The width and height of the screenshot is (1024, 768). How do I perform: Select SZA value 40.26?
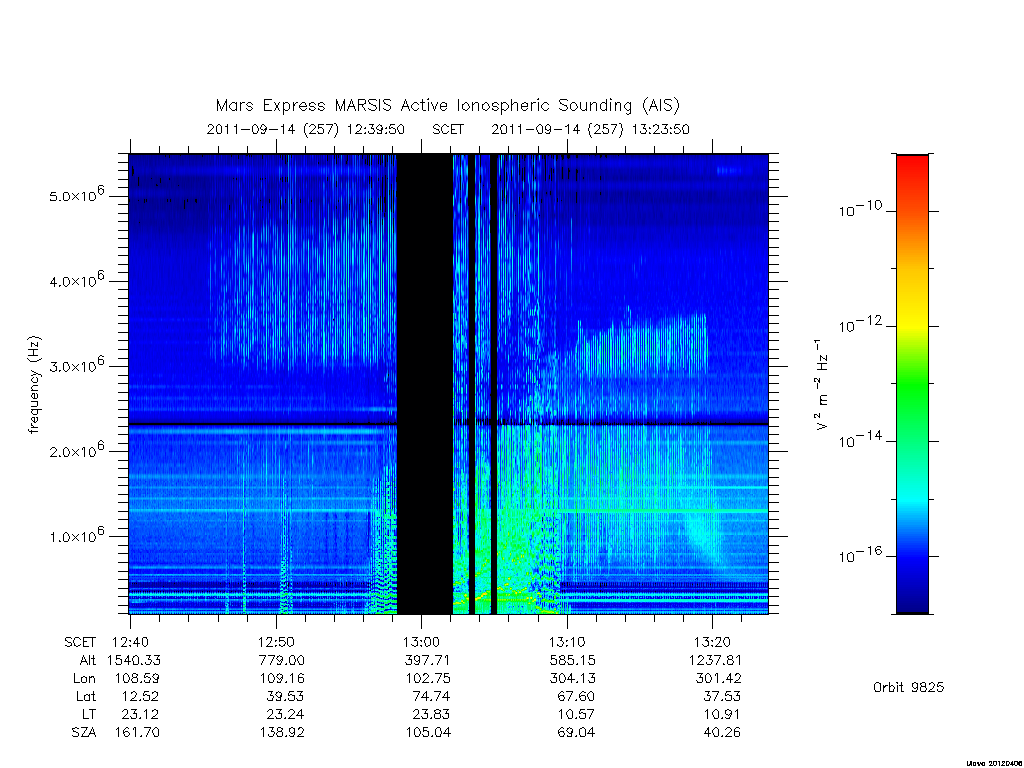tap(722, 733)
